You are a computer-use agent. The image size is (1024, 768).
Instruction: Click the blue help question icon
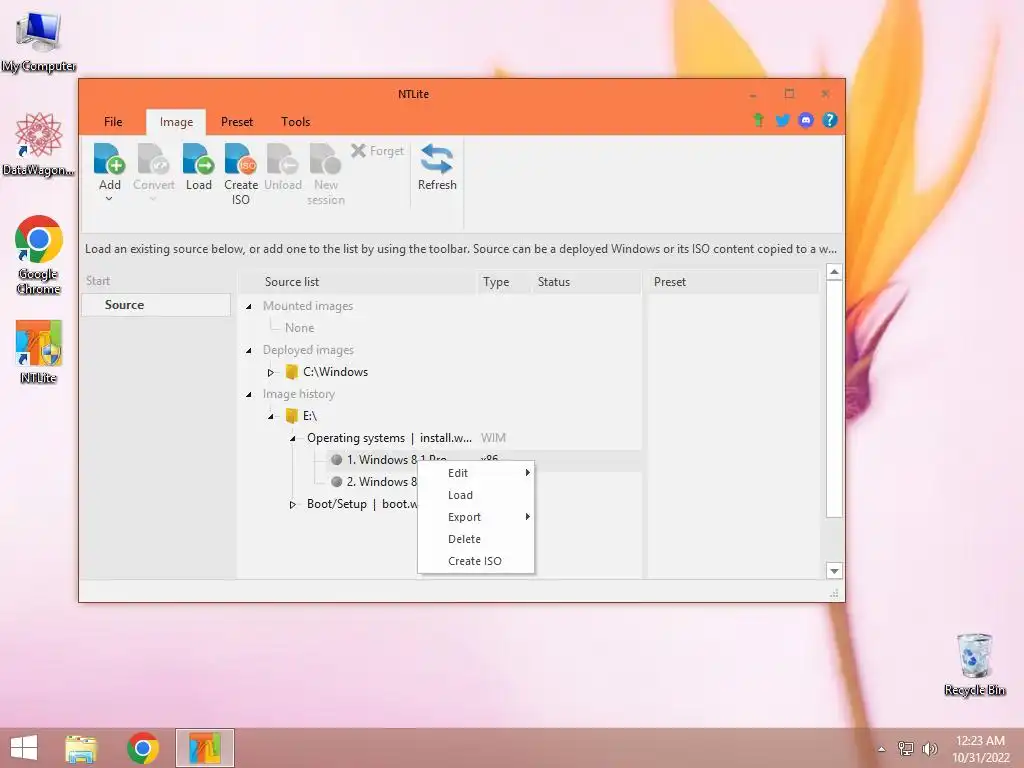829,120
